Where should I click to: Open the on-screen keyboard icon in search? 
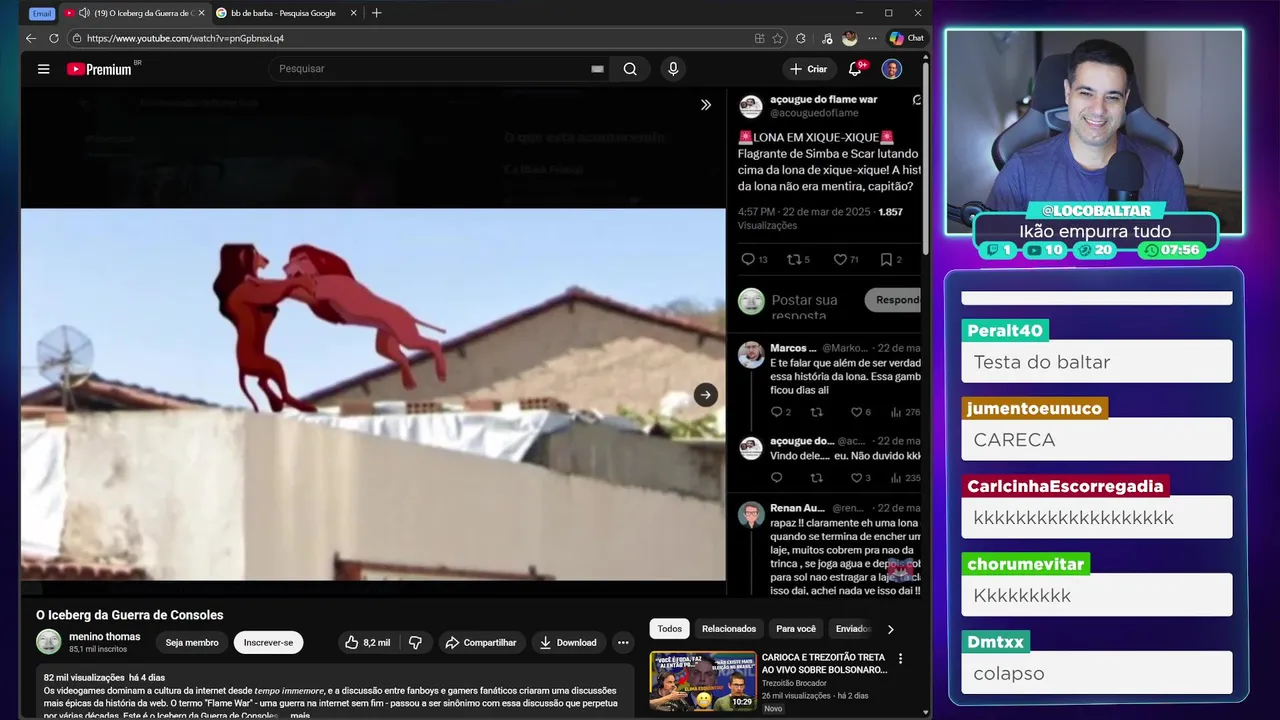[x=597, y=69]
